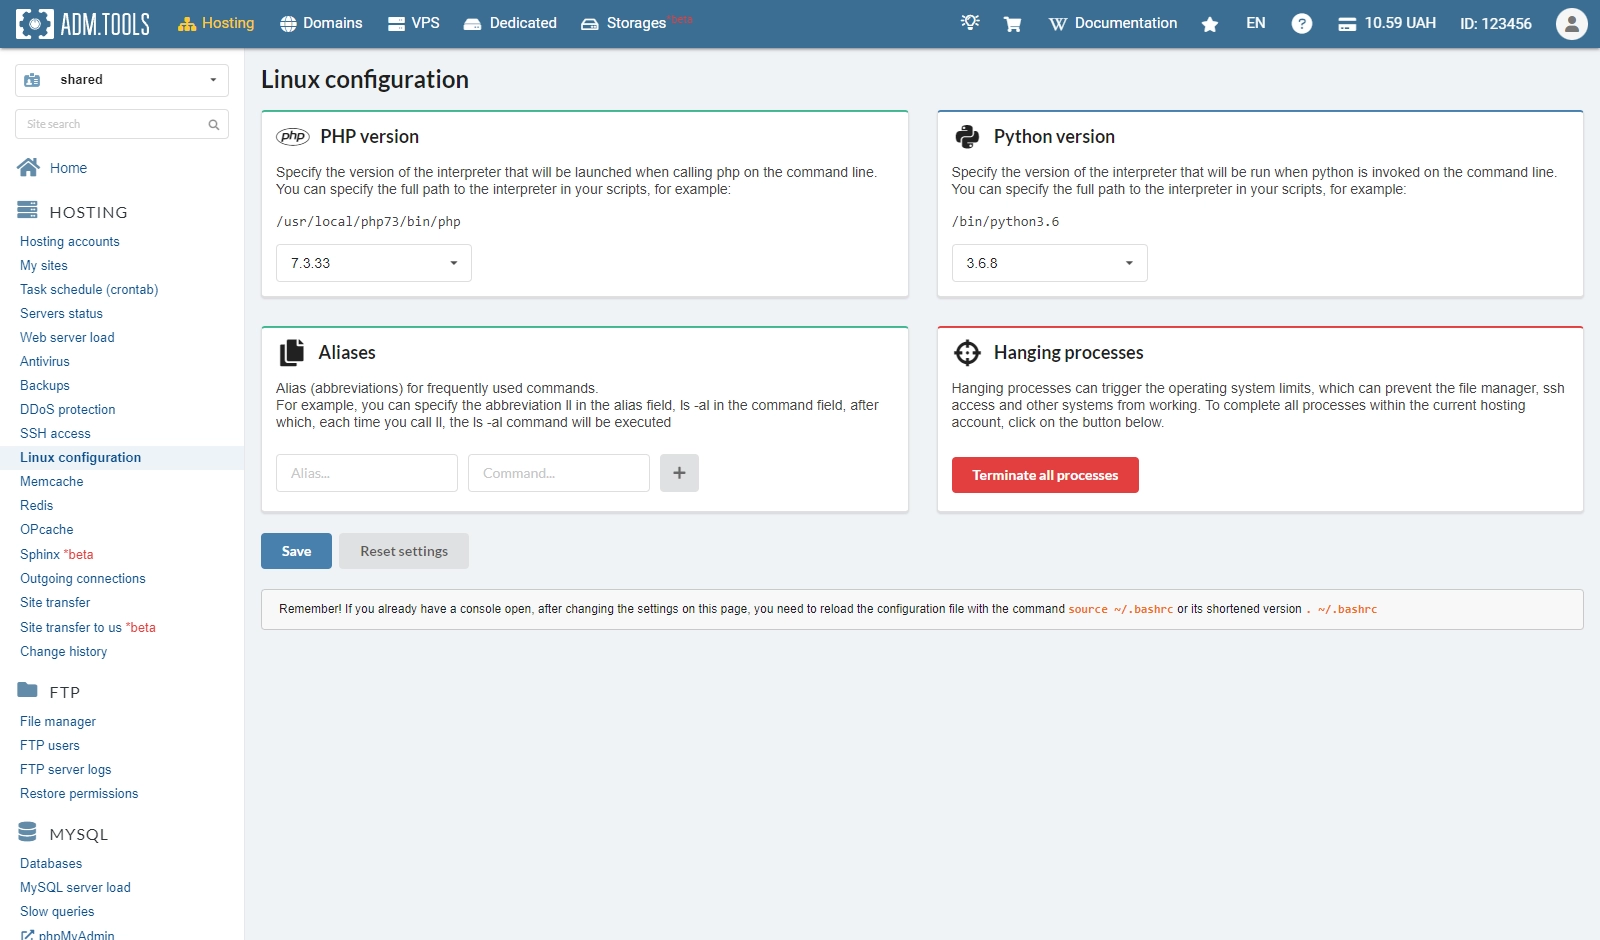Open the shopping cart
Image resolution: width=1600 pixels, height=940 pixels.
pos(1012,24)
